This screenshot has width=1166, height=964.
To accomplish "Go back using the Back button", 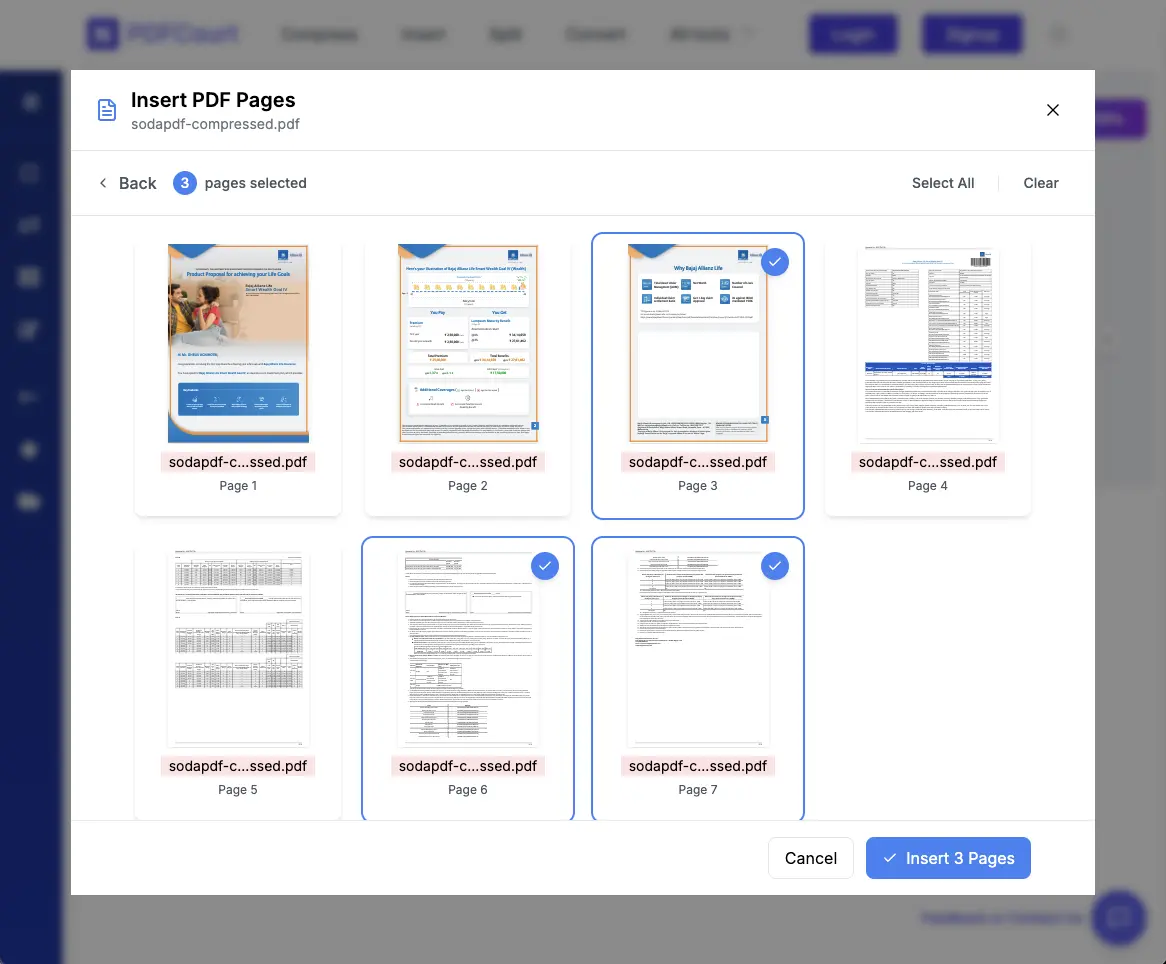I will tap(128, 183).
